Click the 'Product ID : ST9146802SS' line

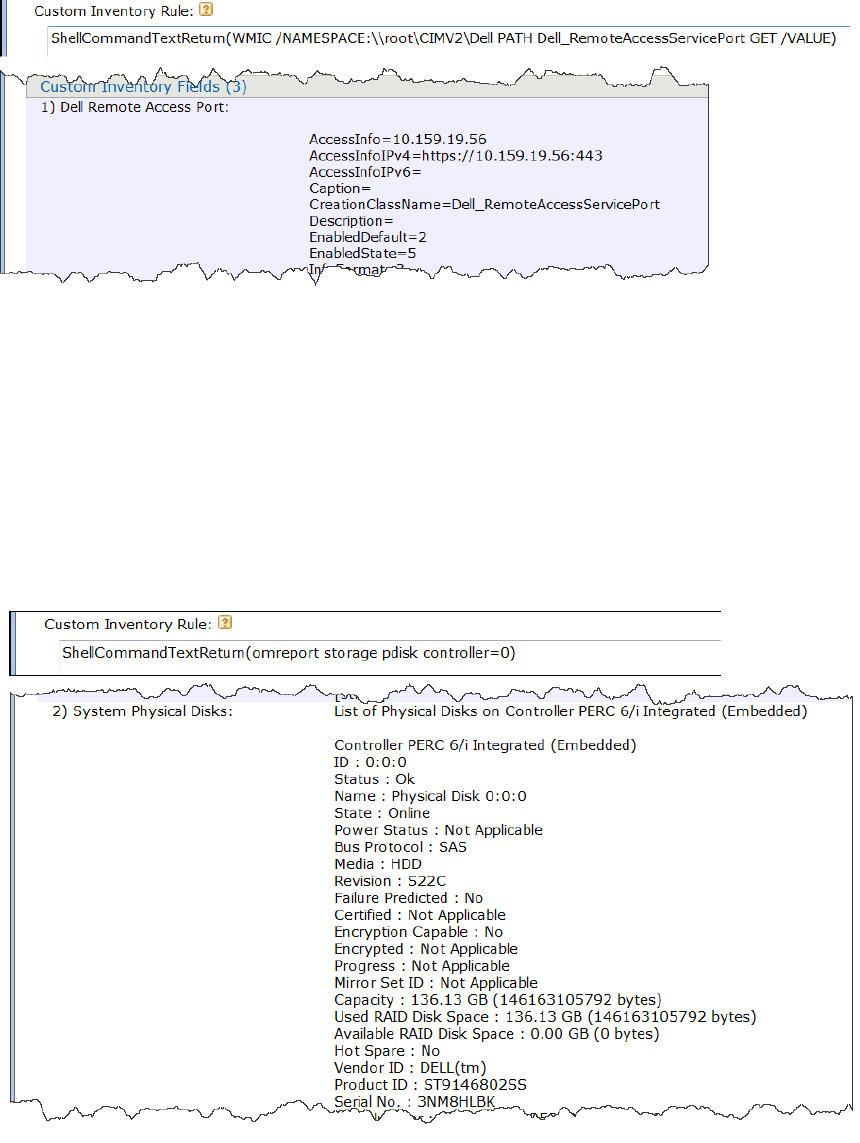[x=430, y=1085]
